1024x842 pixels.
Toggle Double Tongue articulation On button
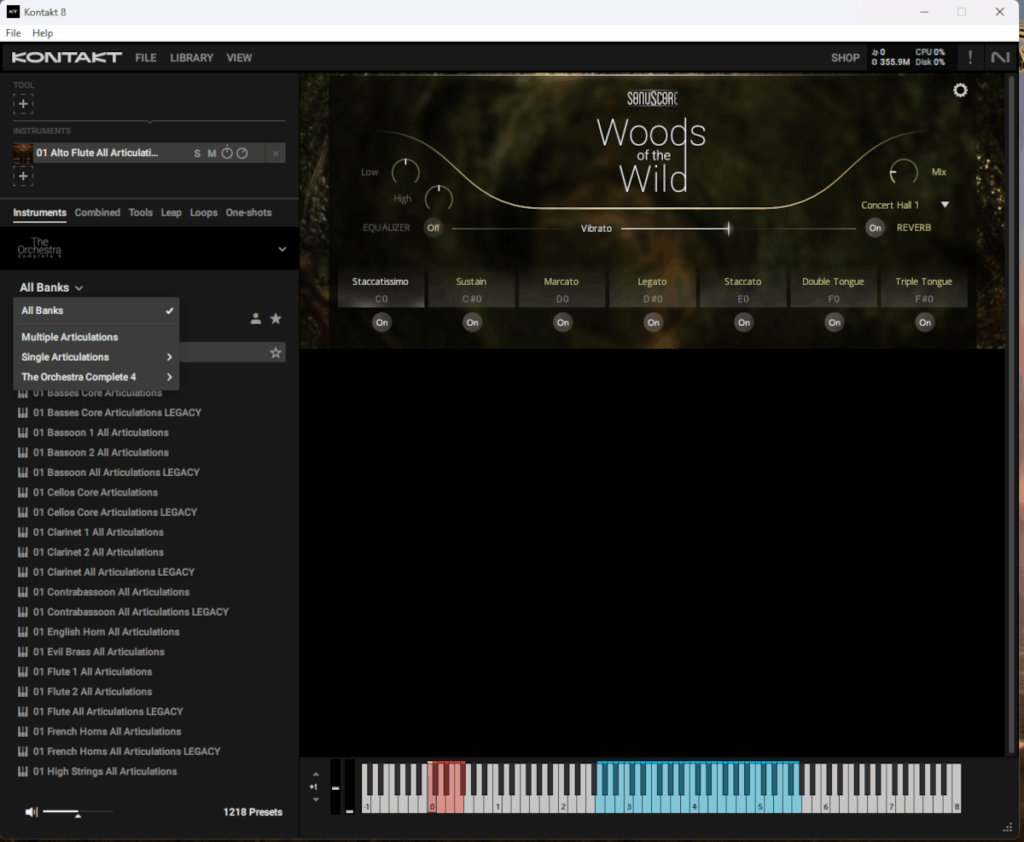click(x=834, y=323)
